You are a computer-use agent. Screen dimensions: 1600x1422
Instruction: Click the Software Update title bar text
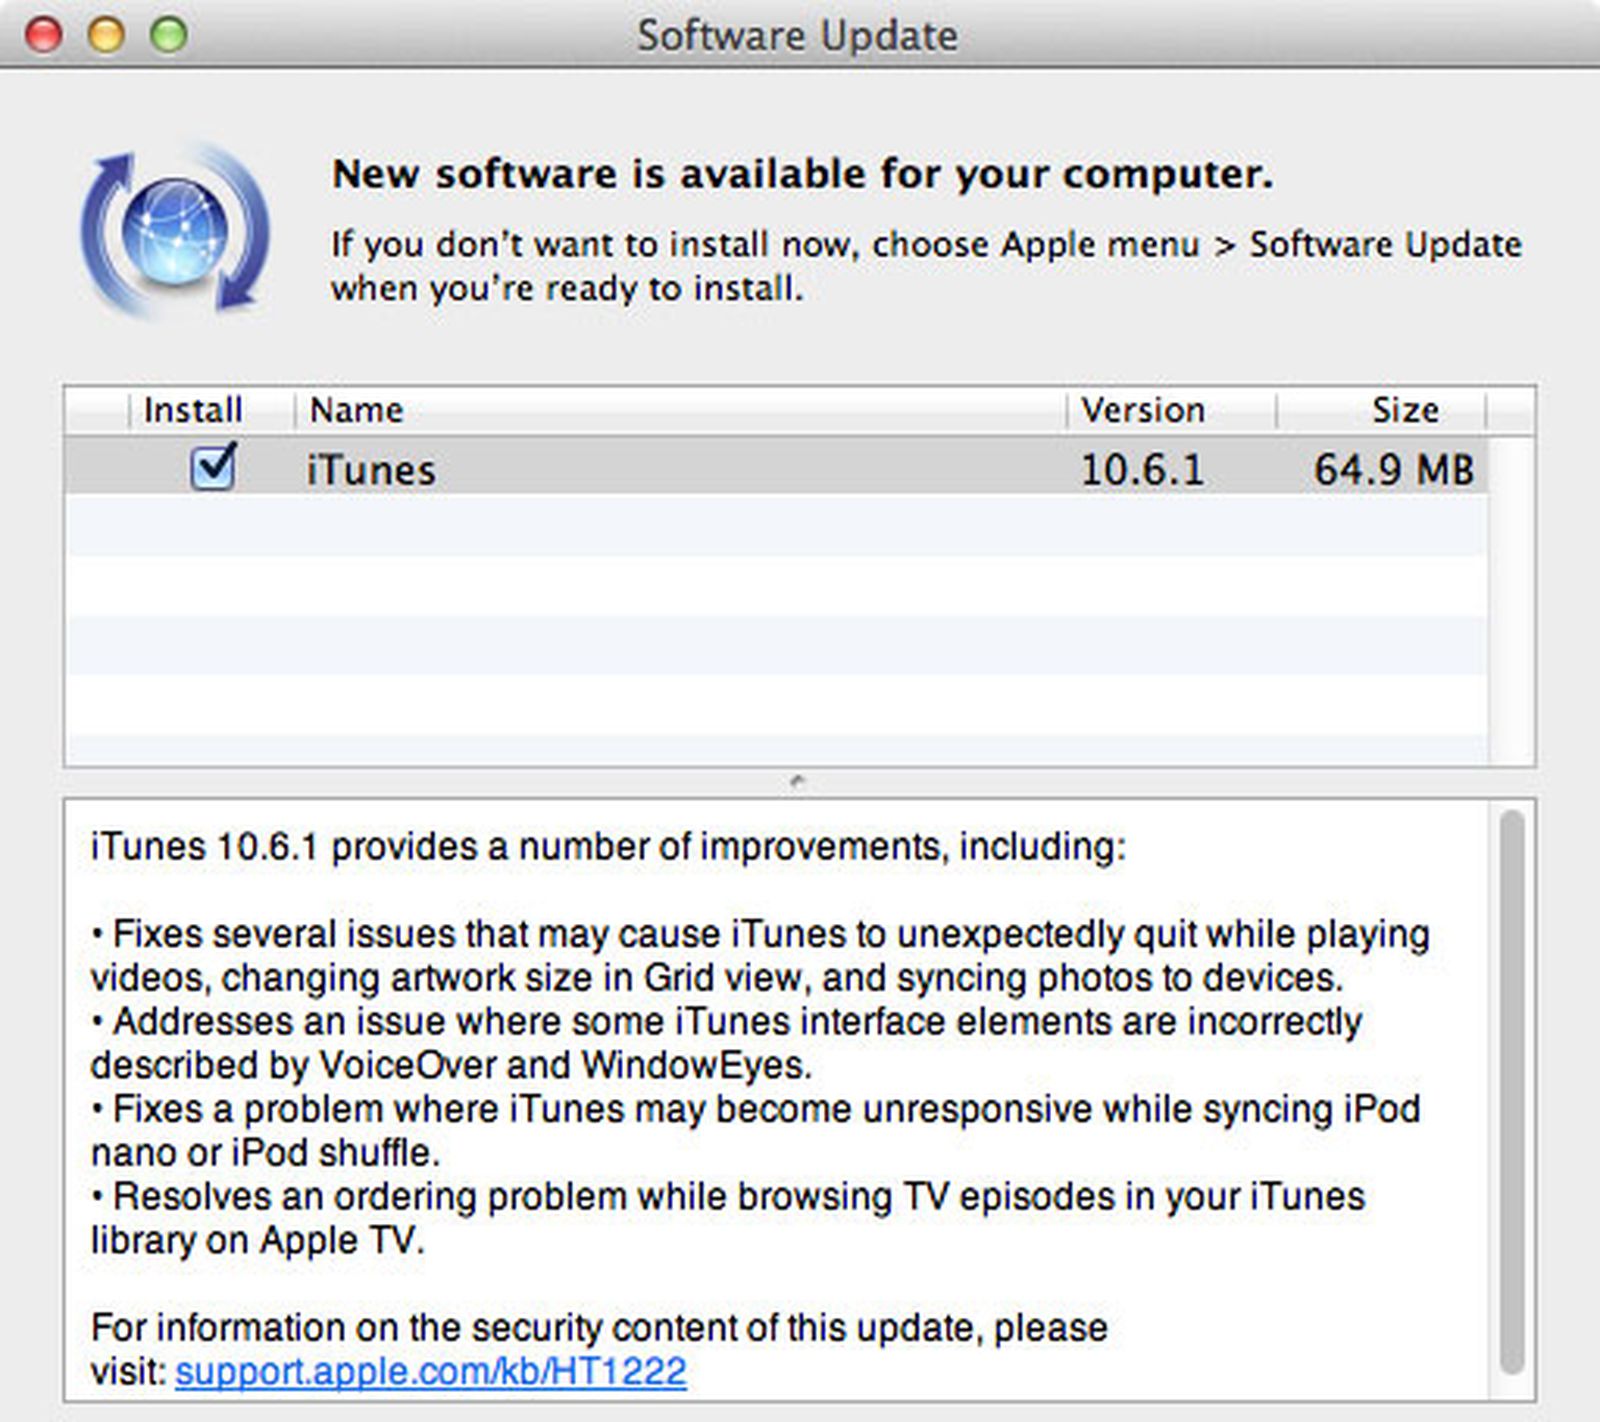pyautogui.click(x=797, y=36)
